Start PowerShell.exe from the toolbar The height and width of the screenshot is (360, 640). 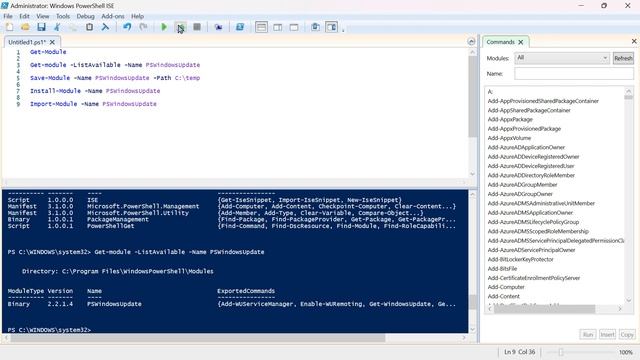[240, 27]
